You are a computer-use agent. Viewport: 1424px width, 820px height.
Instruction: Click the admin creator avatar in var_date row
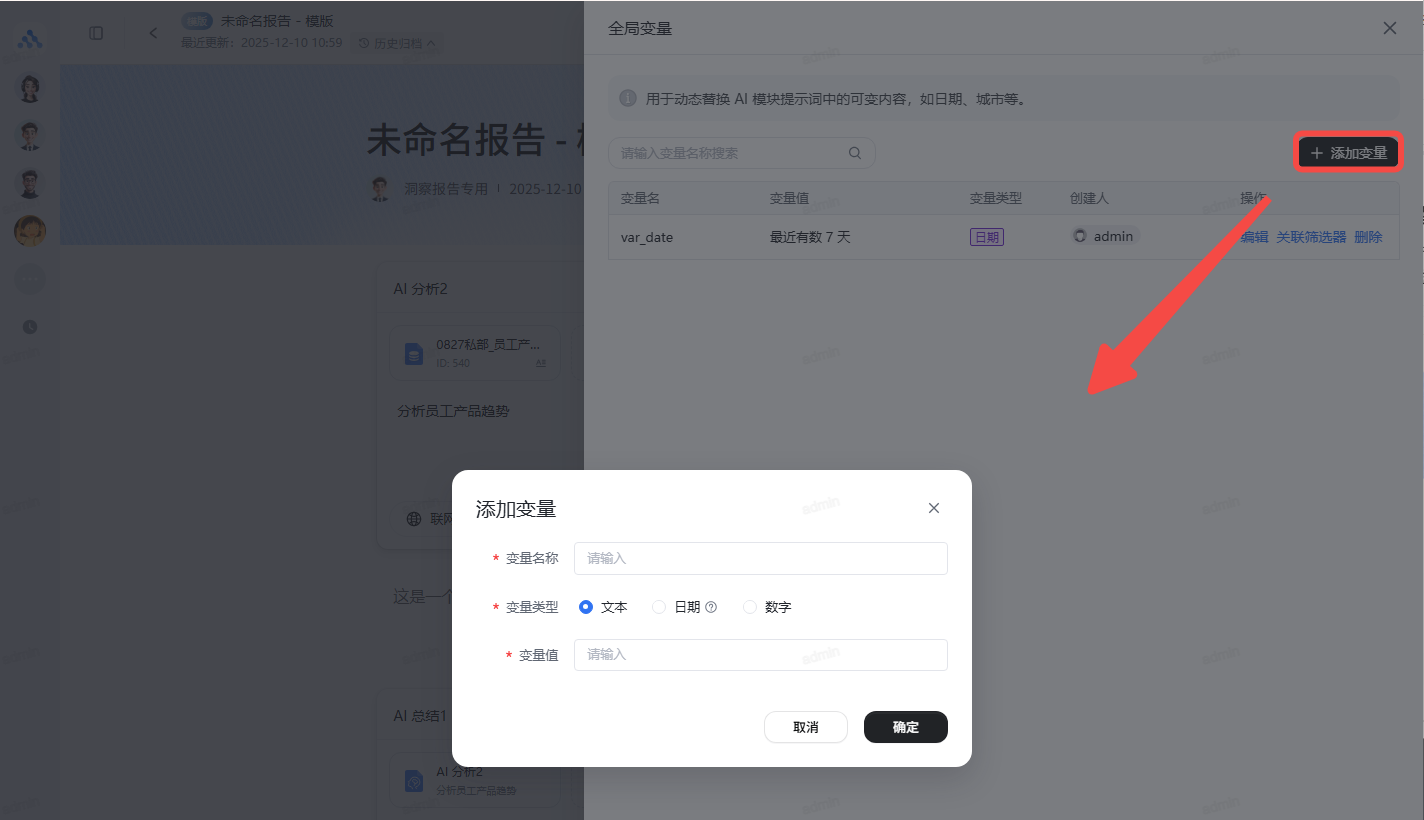[x=1080, y=237]
